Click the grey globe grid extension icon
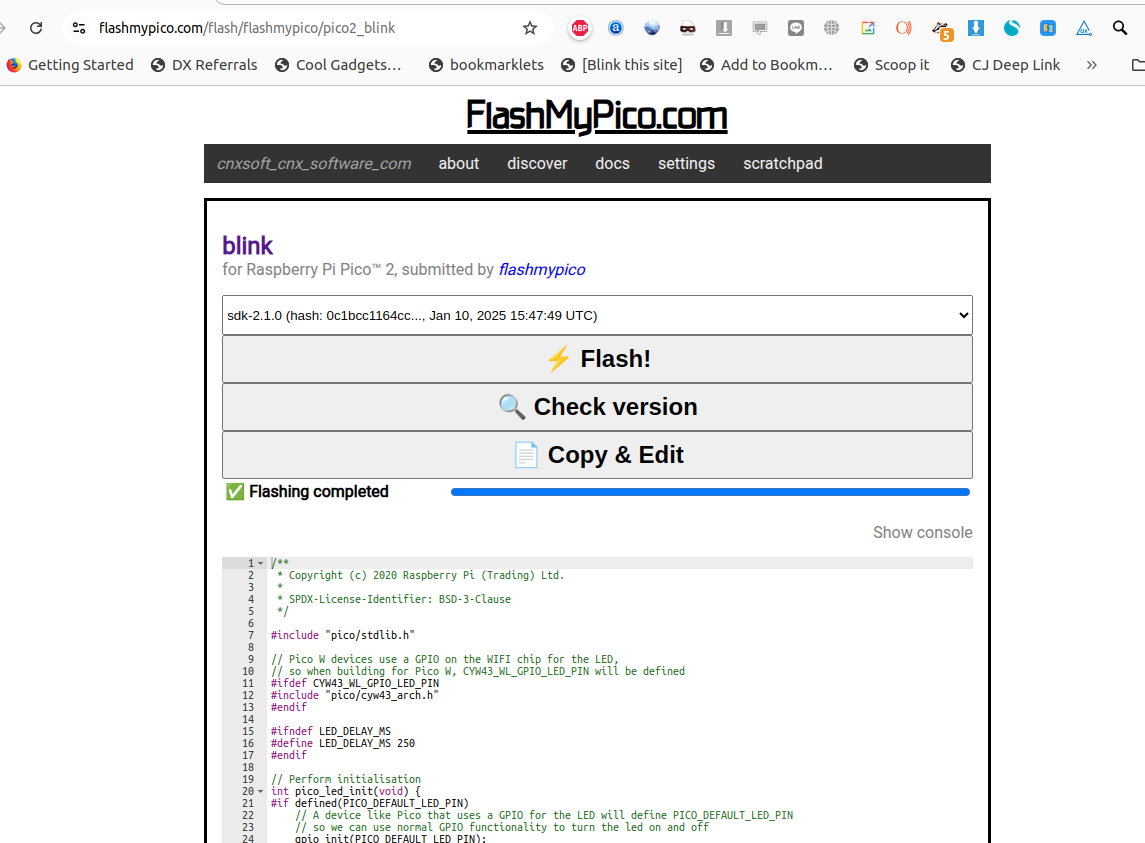 pyautogui.click(x=831, y=28)
